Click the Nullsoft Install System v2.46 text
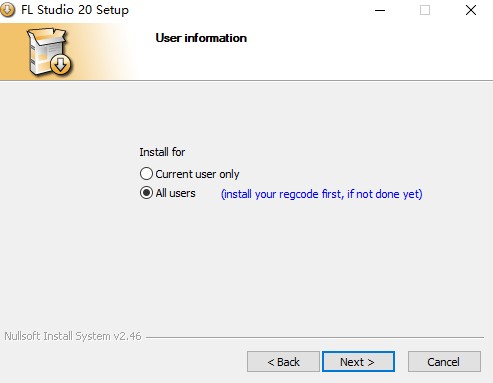 [x=73, y=336]
